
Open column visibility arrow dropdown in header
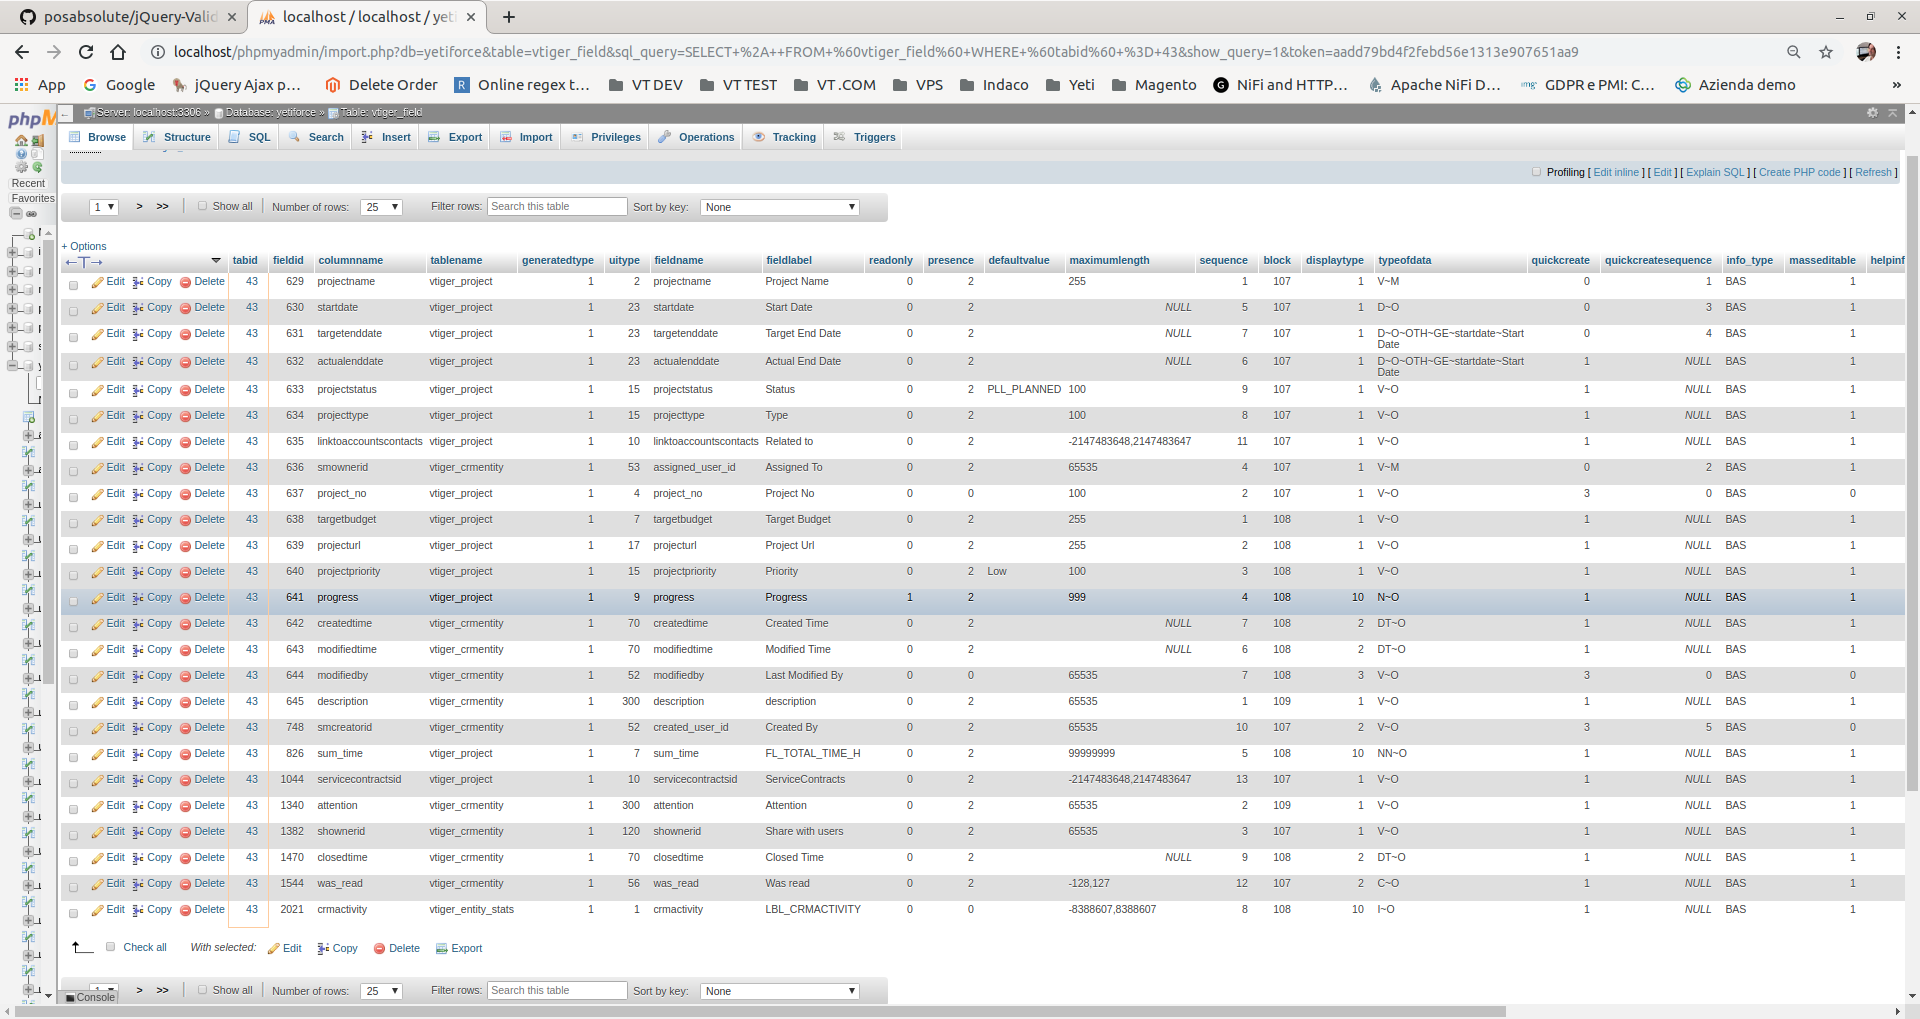pos(215,261)
